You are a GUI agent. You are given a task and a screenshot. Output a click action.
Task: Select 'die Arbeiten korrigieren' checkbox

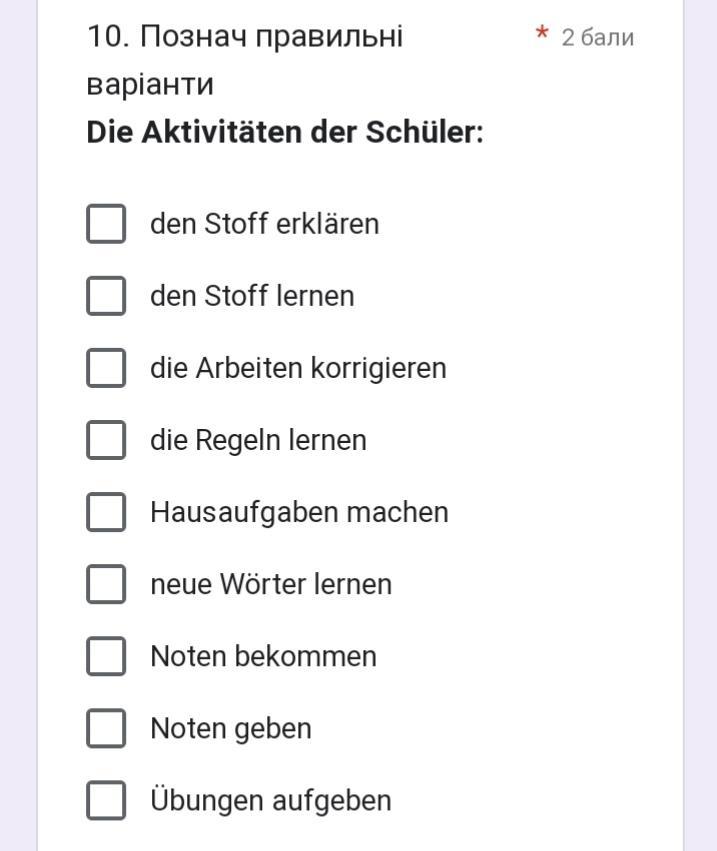(106, 368)
